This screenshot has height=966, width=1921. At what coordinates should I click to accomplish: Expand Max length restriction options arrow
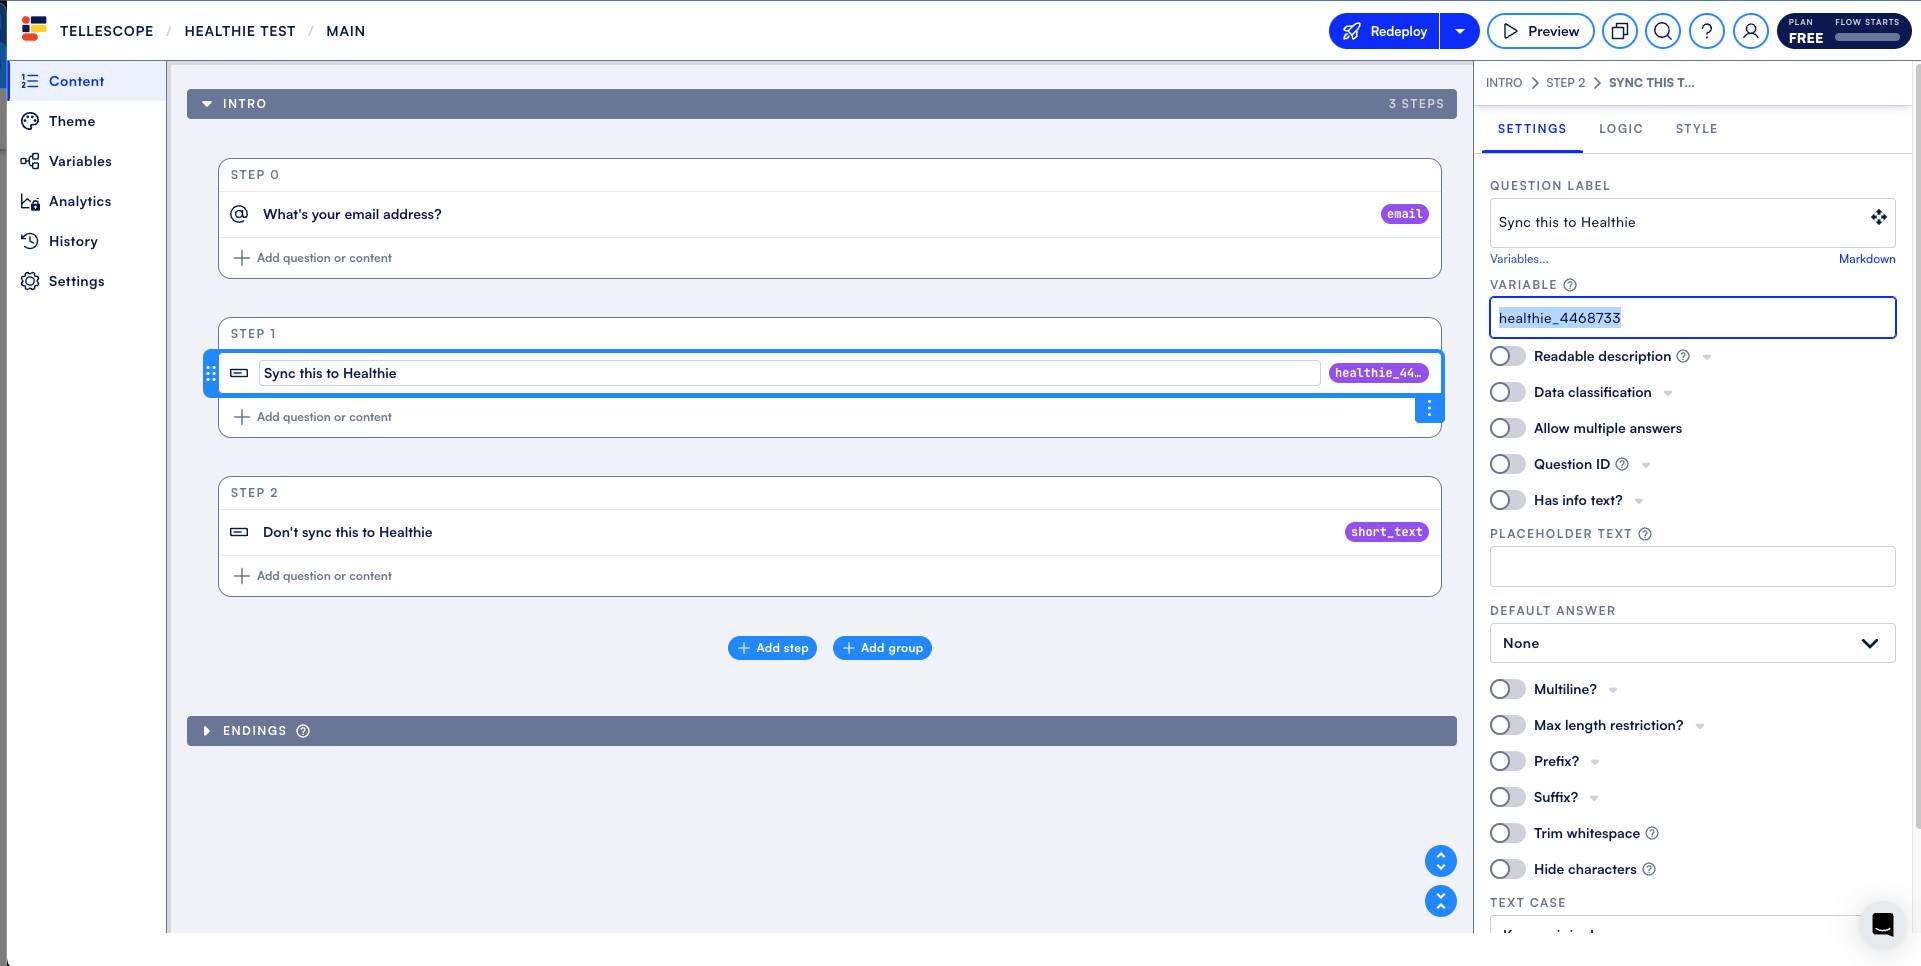tap(1700, 726)
